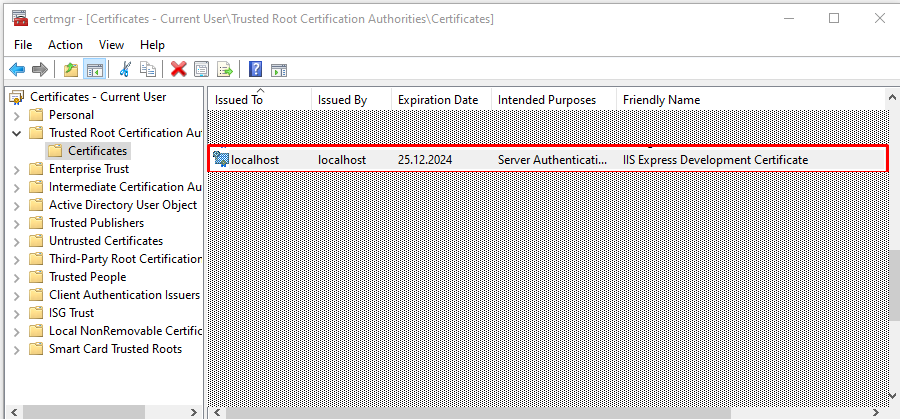
Task: Toggle the Show/Hide Console Tree icon
Action: [94, 70]
